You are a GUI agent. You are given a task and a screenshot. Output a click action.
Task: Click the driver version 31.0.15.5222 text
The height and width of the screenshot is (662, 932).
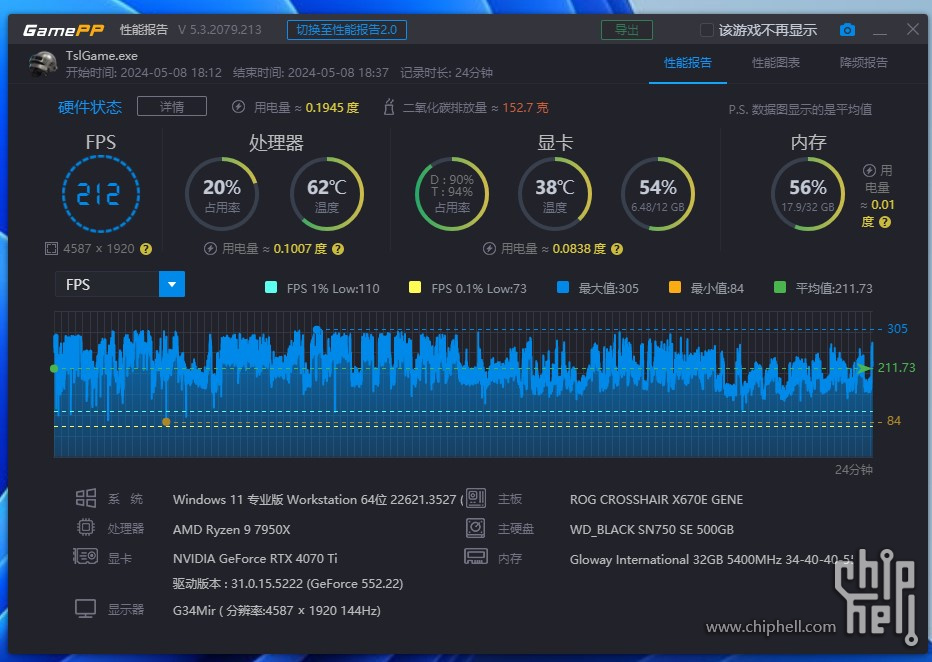288,584
